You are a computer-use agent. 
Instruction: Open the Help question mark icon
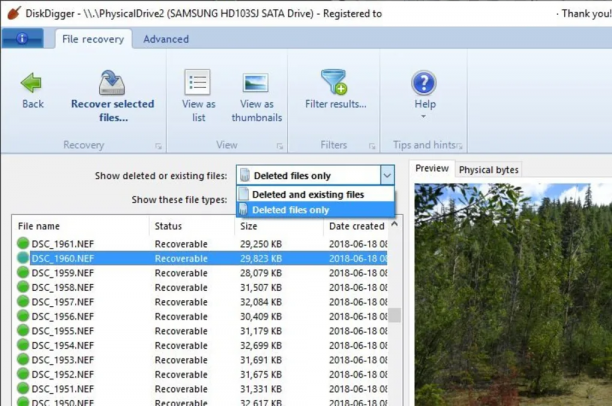pyautogui.click(x=424, y=83)
